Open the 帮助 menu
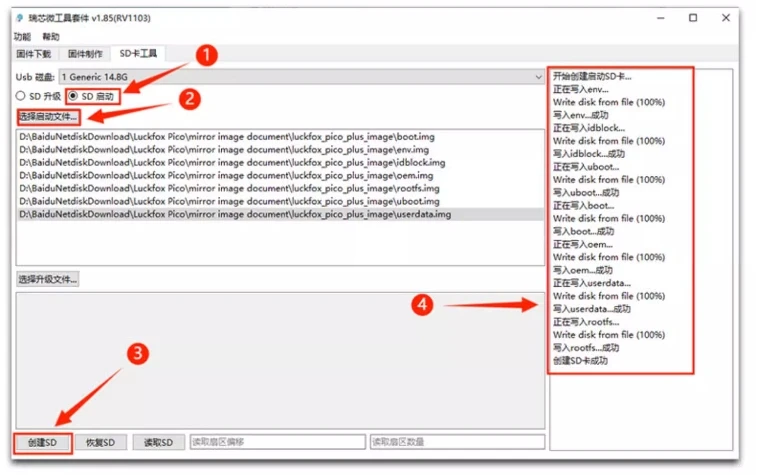 click(x=51, y=36)
